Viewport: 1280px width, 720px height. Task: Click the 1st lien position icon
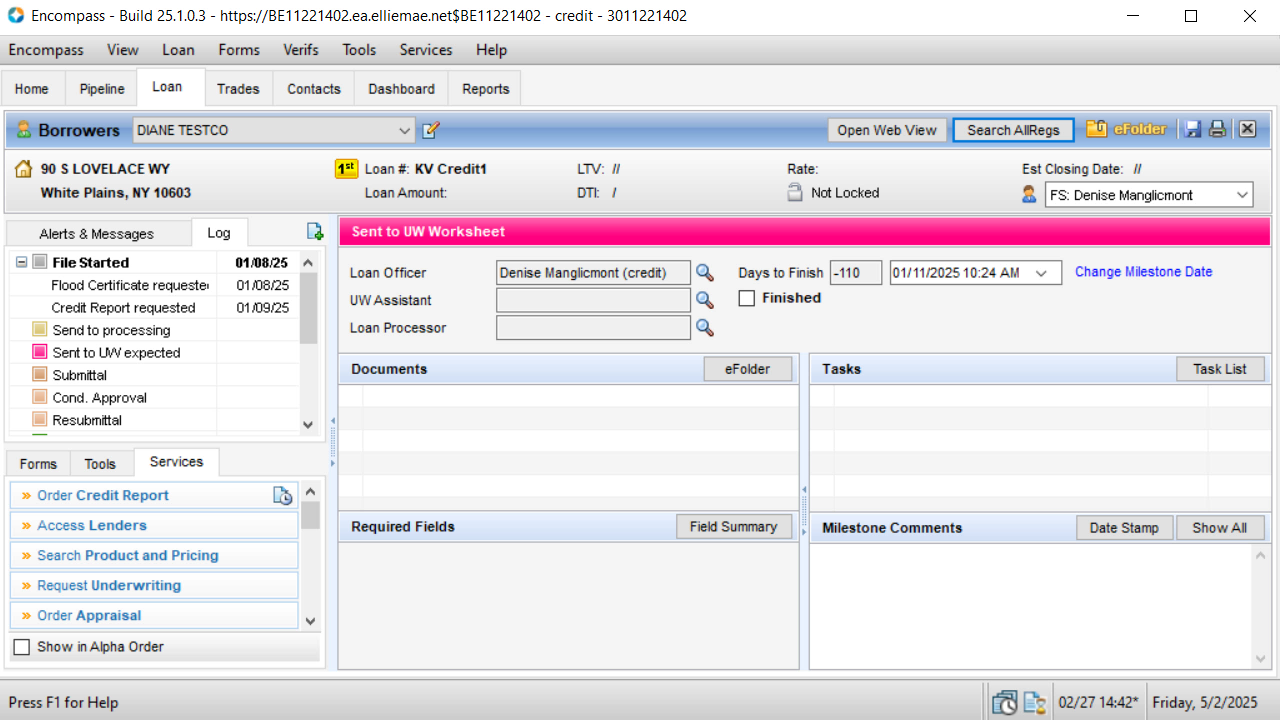[x=346, y=169]
